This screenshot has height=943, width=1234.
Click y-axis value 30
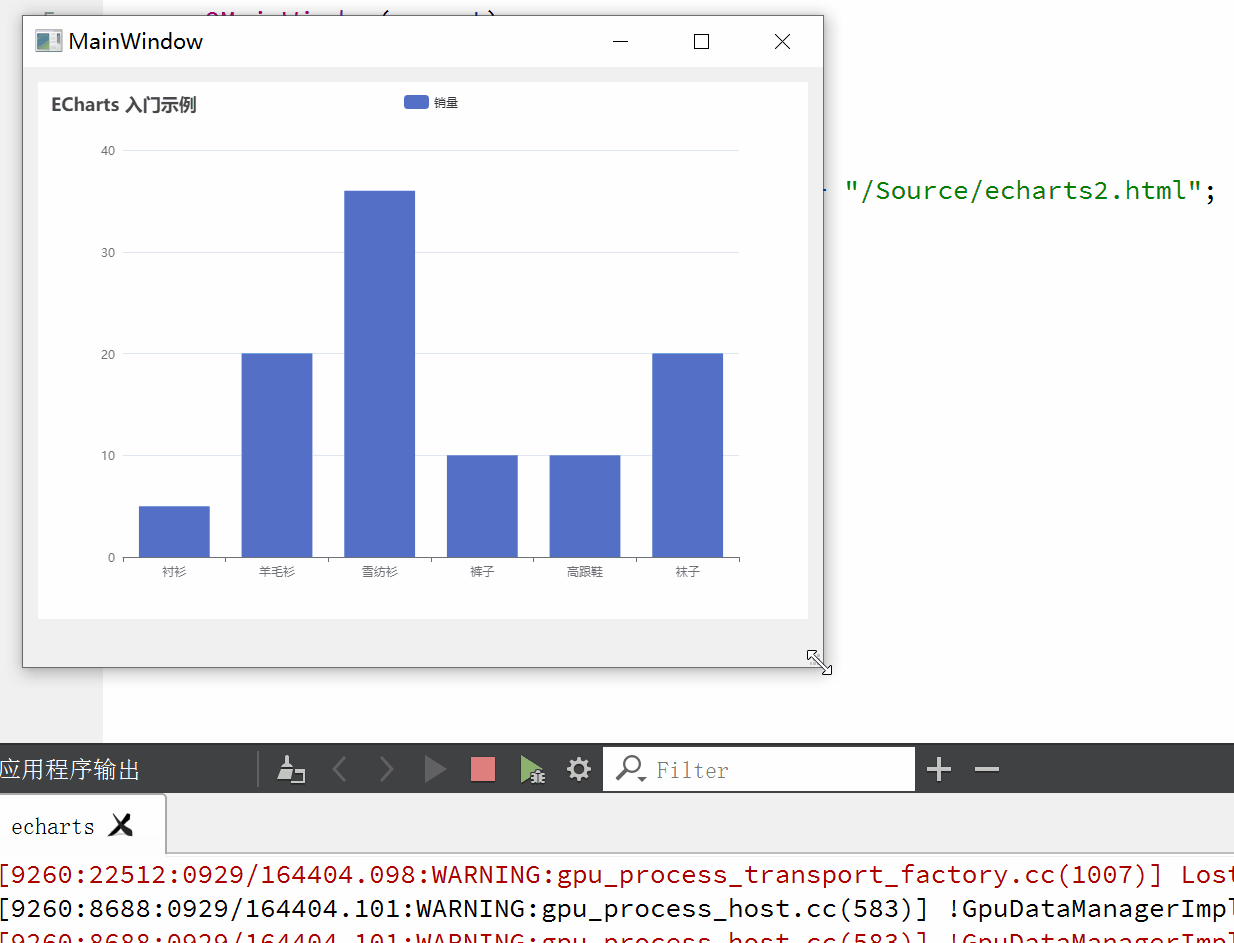pyautogui.click(x=108, y=253)
